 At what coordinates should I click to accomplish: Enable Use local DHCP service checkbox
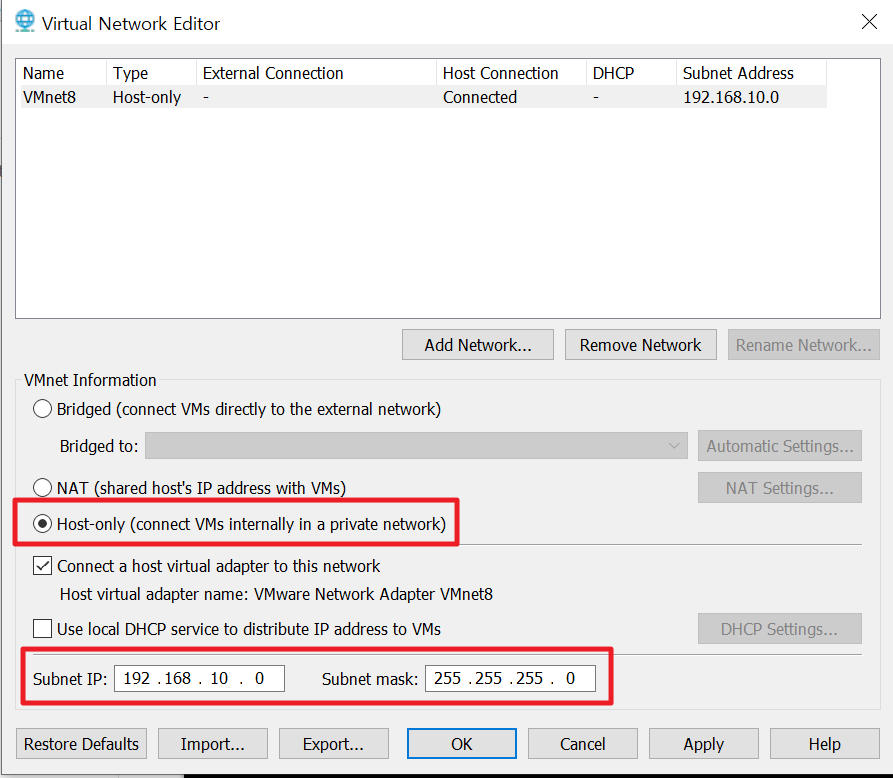click(x=43, y=629)
